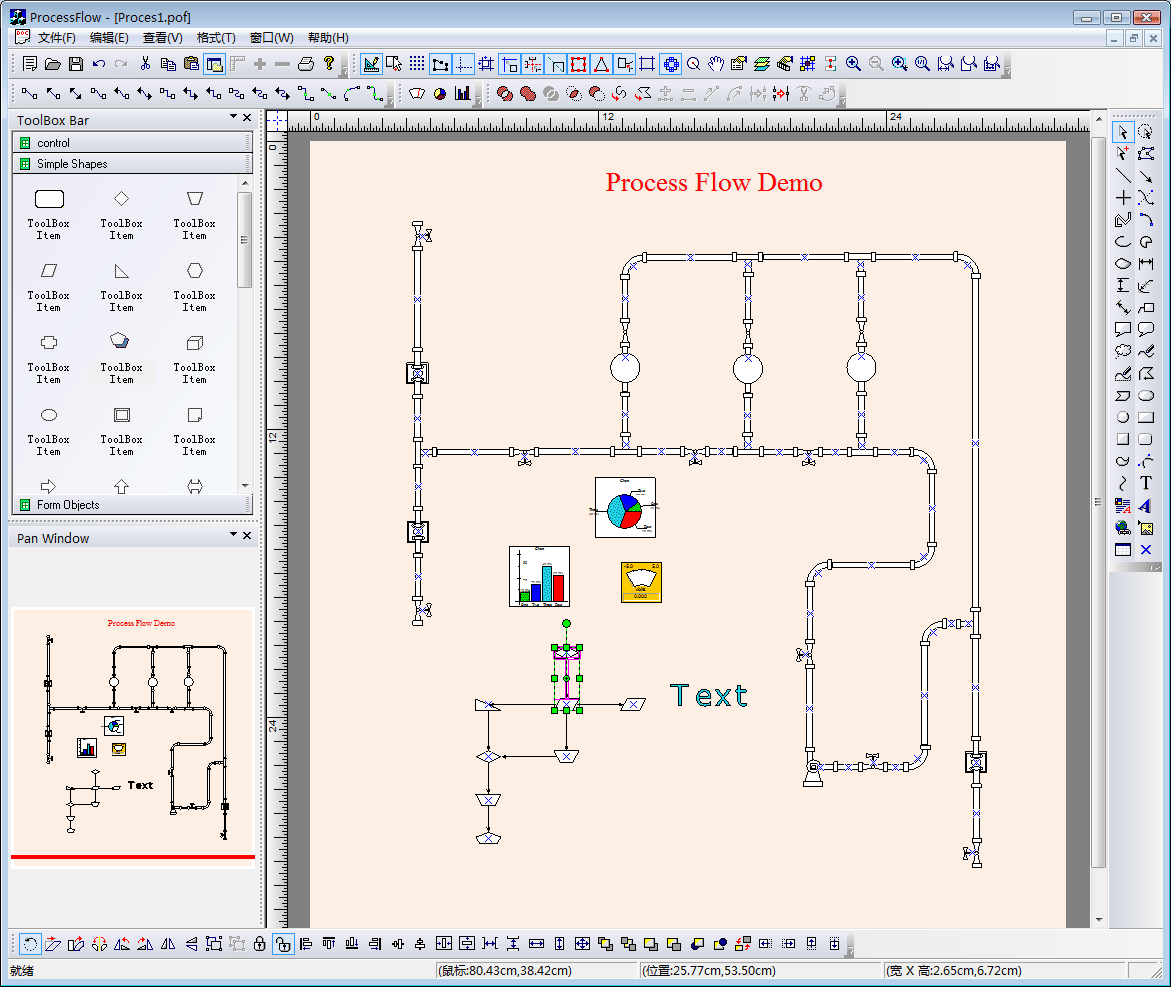
Task: Select the Text tool in right palette
Action: point(1146,483)
